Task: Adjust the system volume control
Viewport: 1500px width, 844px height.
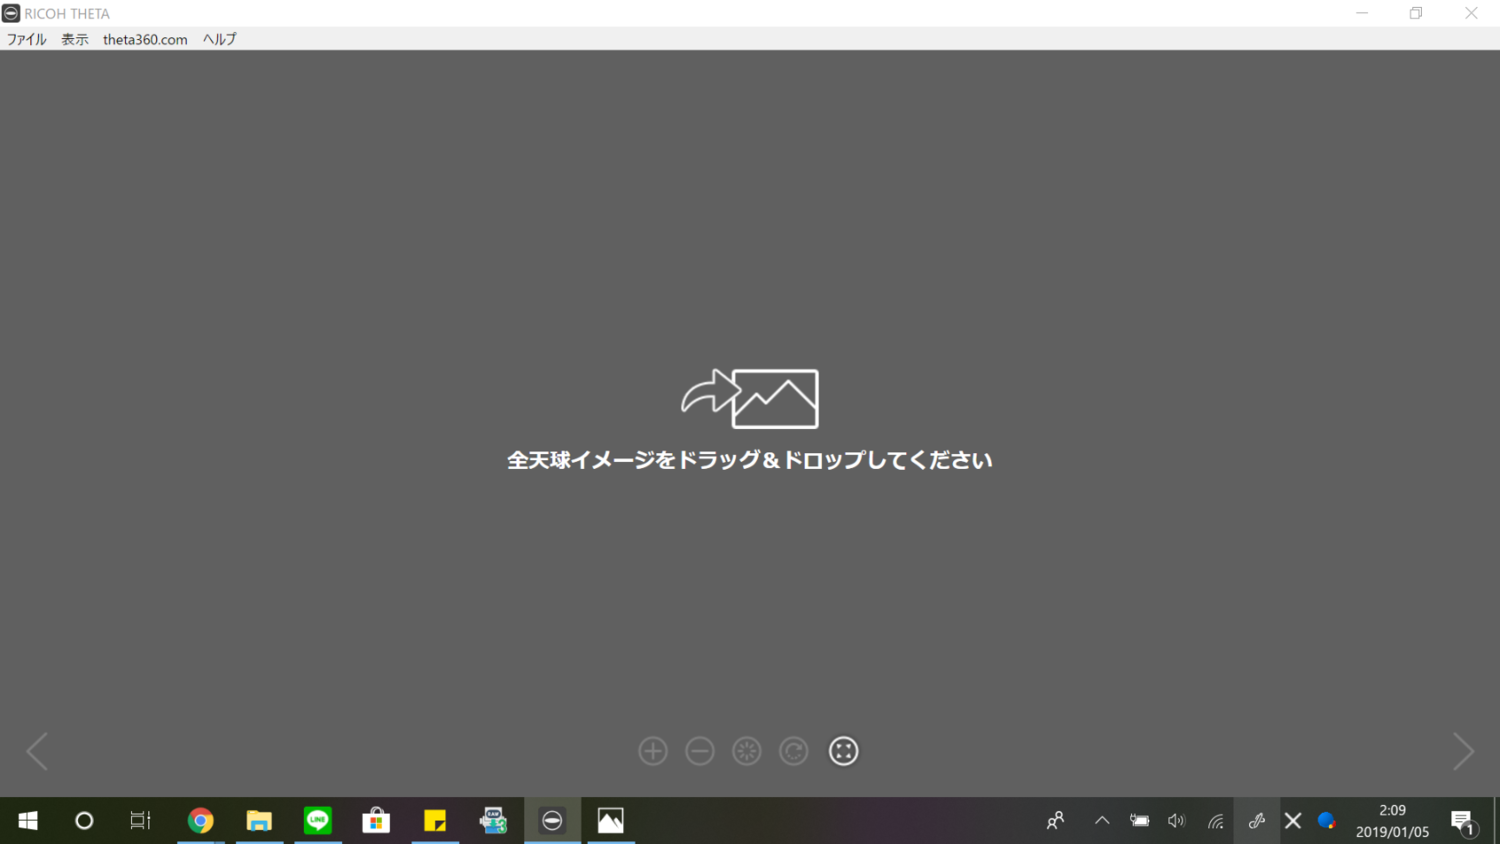Action: [x=1176, y=820]
